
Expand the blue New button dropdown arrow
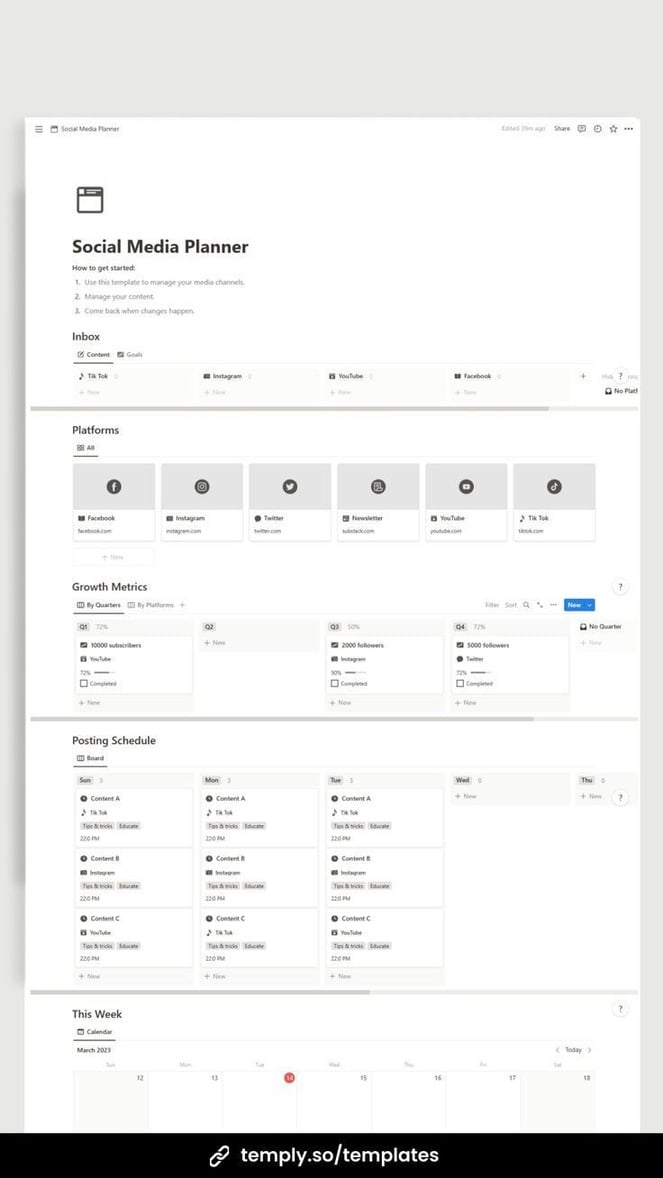(590, 605)
